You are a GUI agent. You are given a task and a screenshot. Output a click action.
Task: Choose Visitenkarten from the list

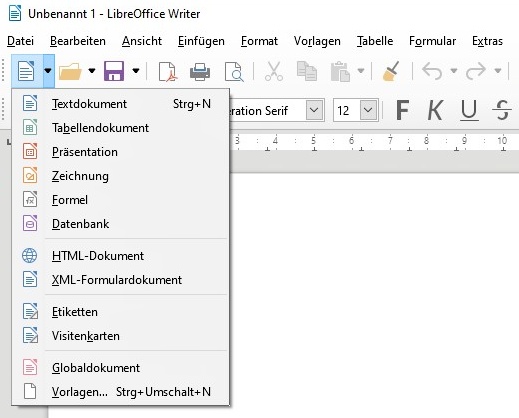pos(121,336)
